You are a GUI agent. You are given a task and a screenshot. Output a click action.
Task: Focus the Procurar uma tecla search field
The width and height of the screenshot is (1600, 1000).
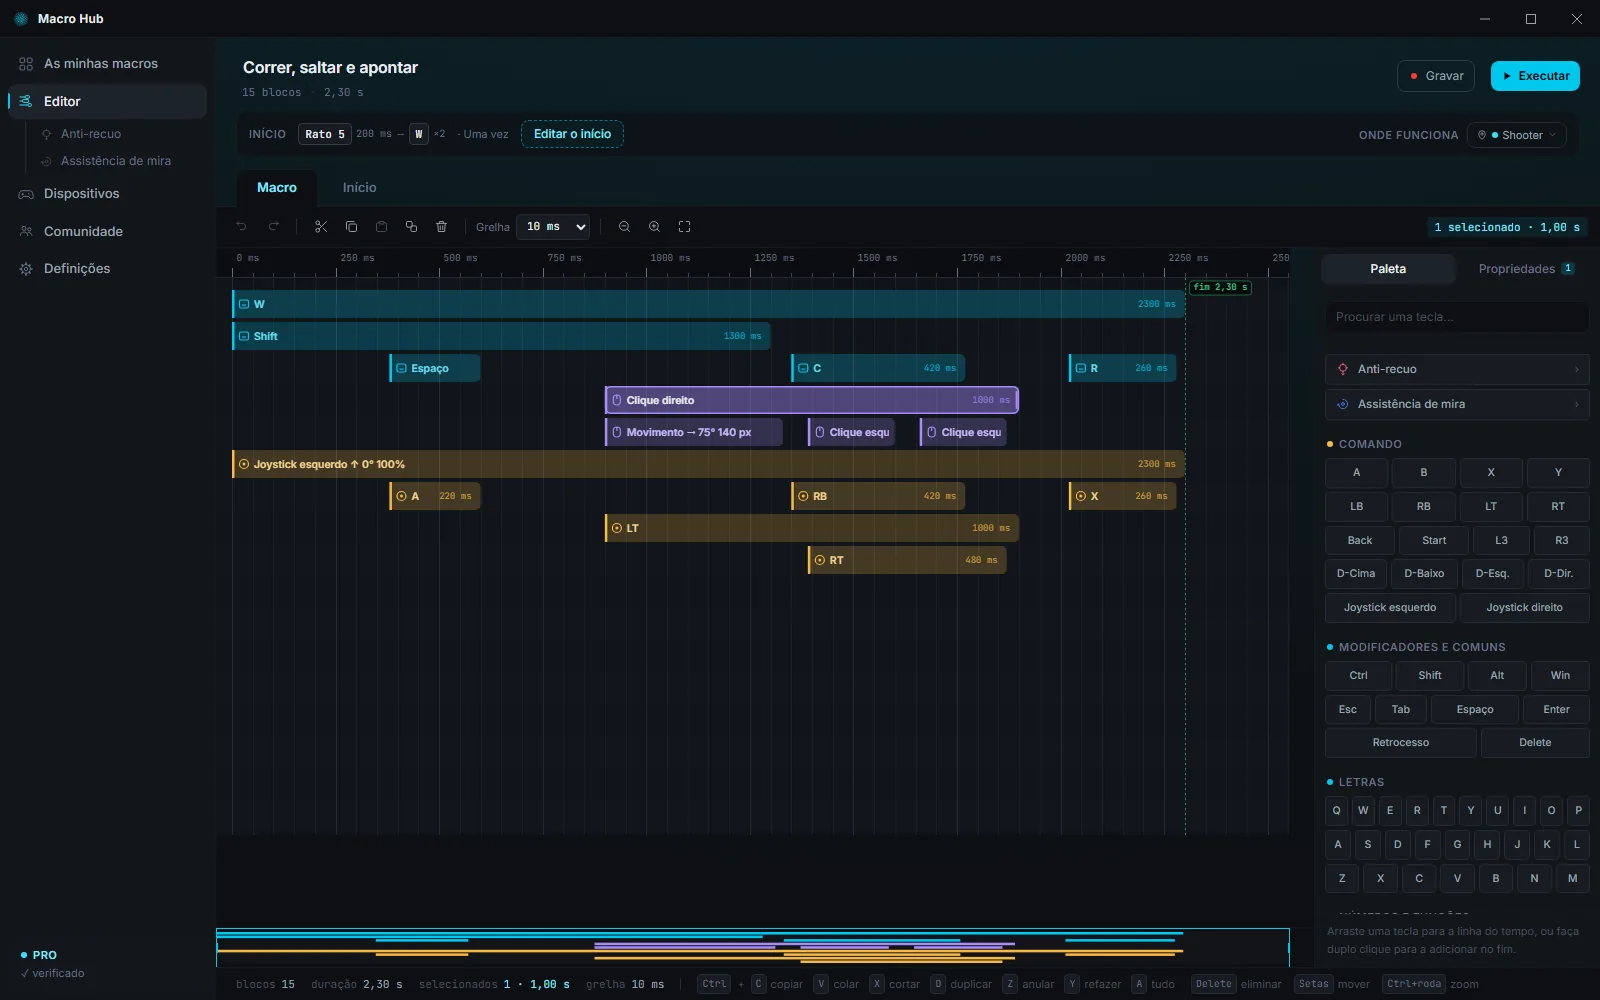(1457, 317)
